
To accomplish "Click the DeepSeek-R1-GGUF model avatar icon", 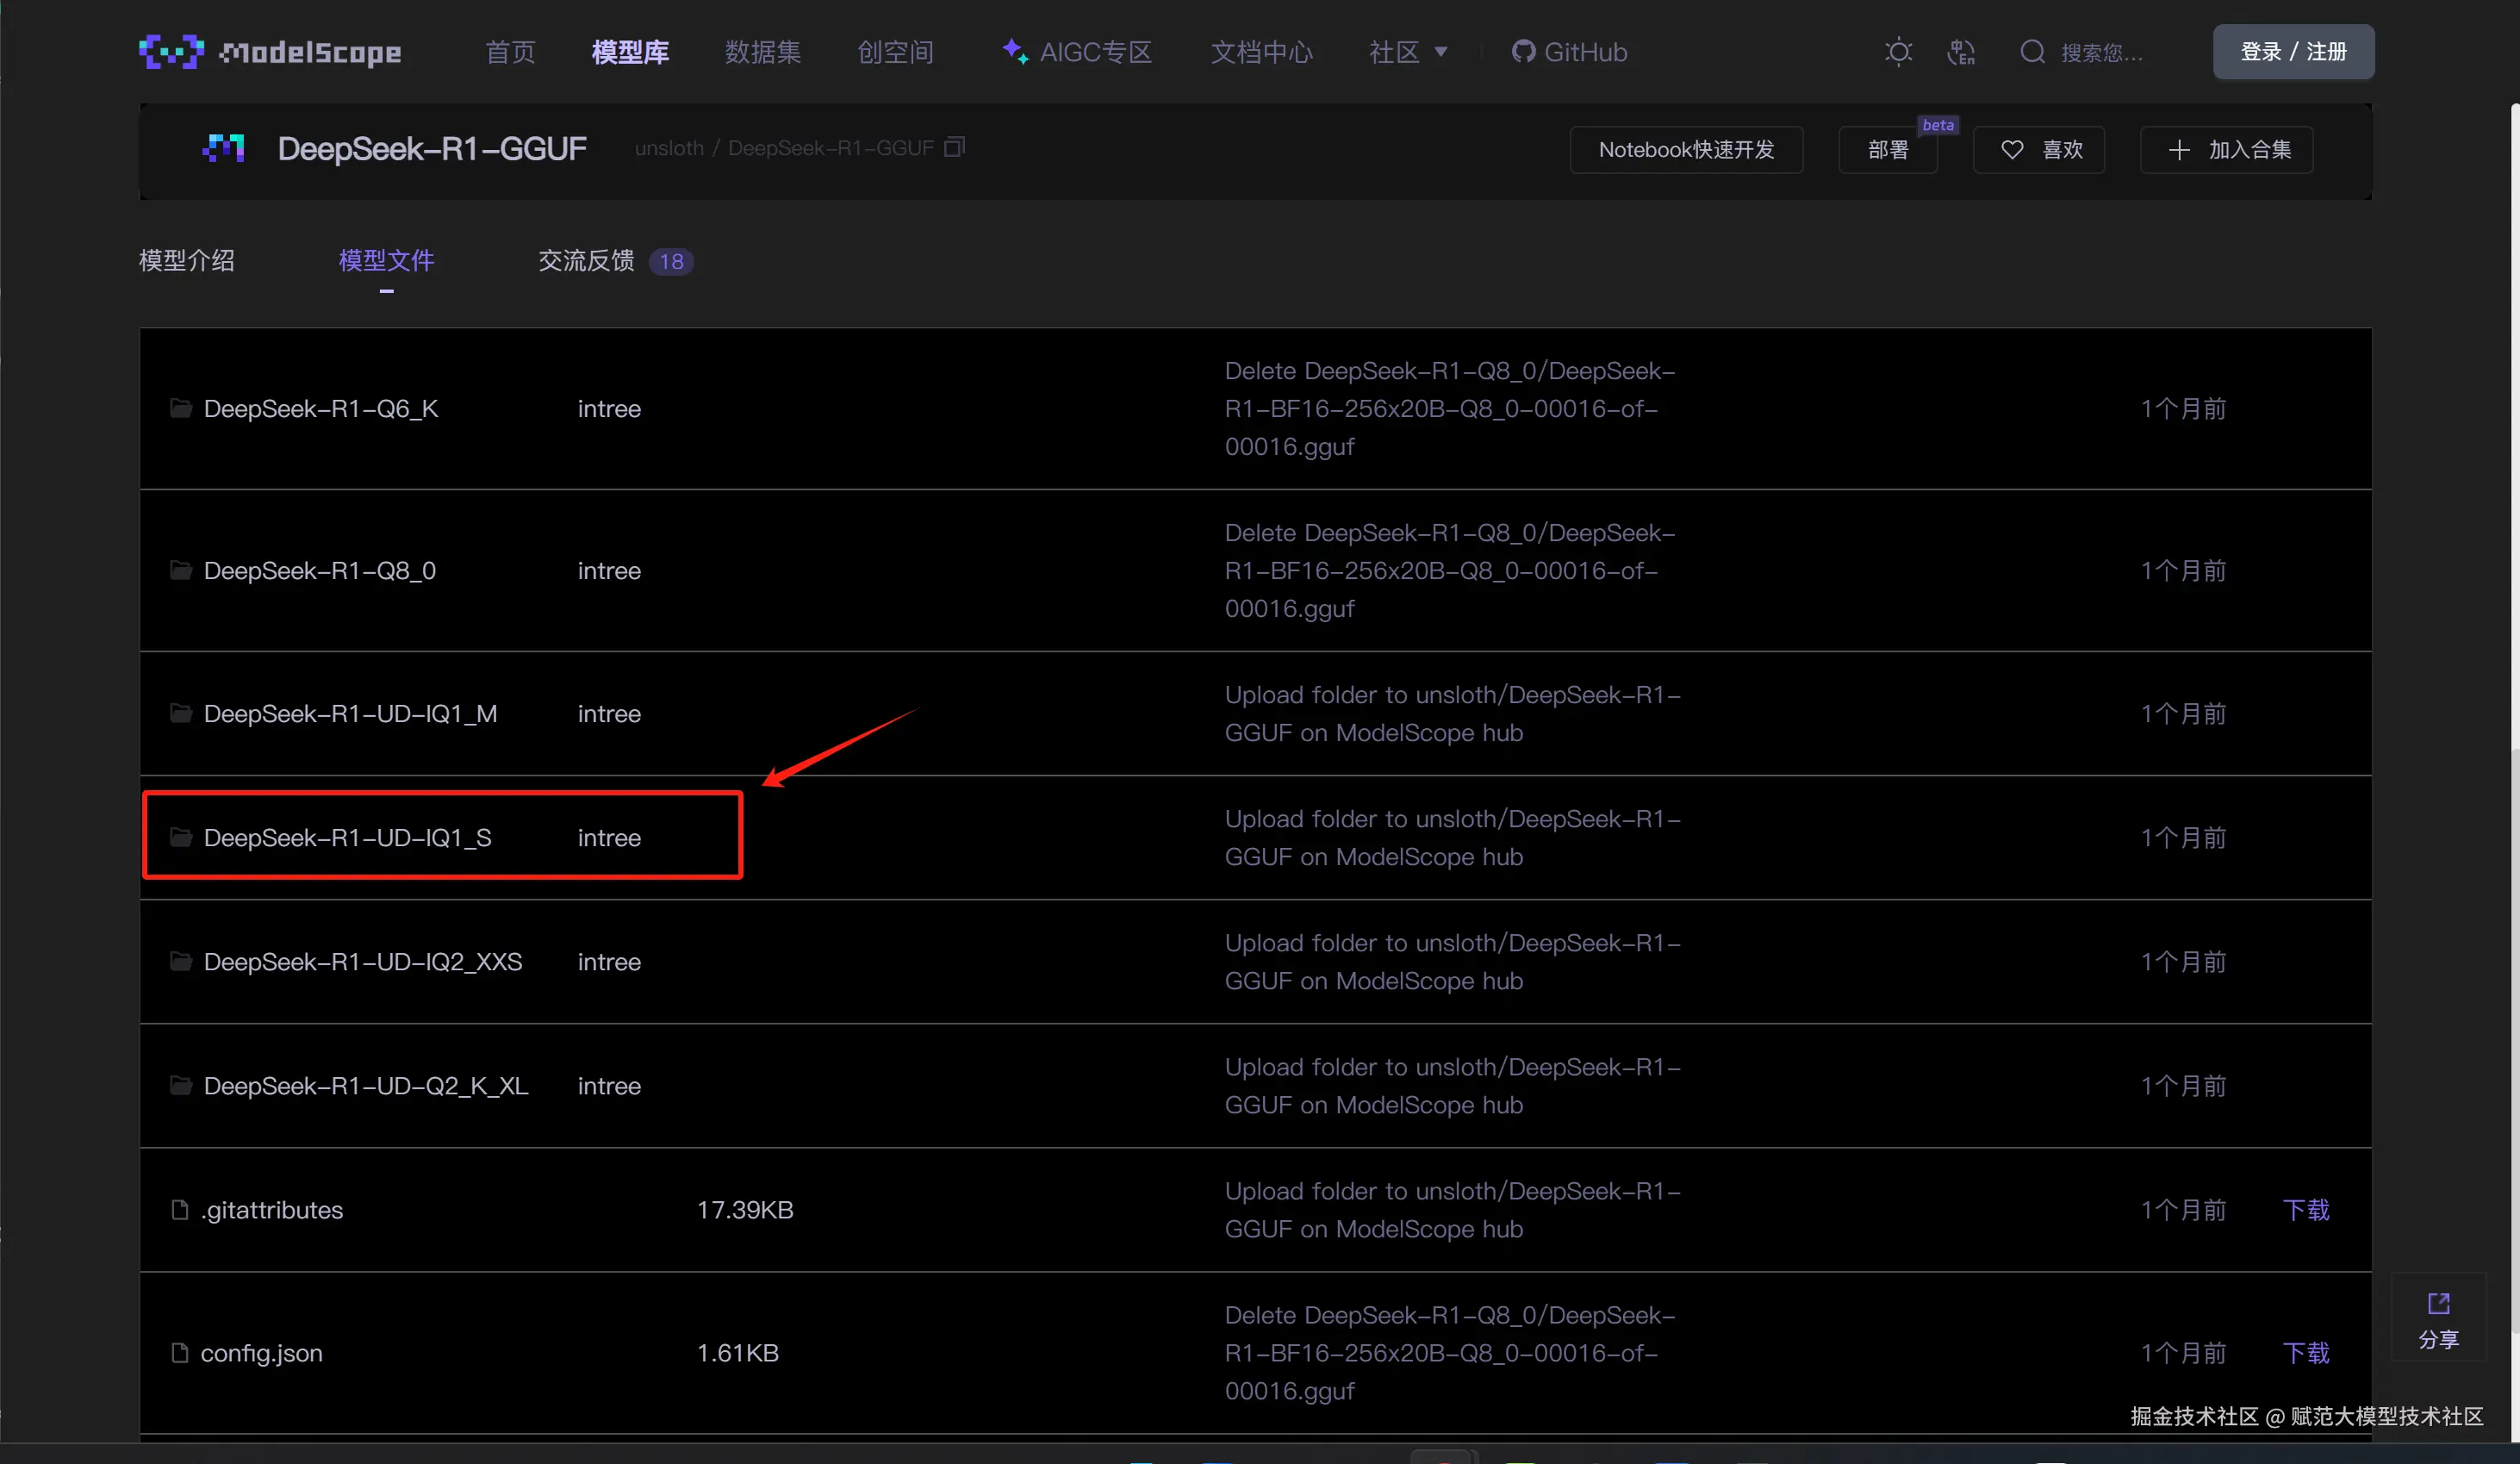I will [x=223, y=148].
